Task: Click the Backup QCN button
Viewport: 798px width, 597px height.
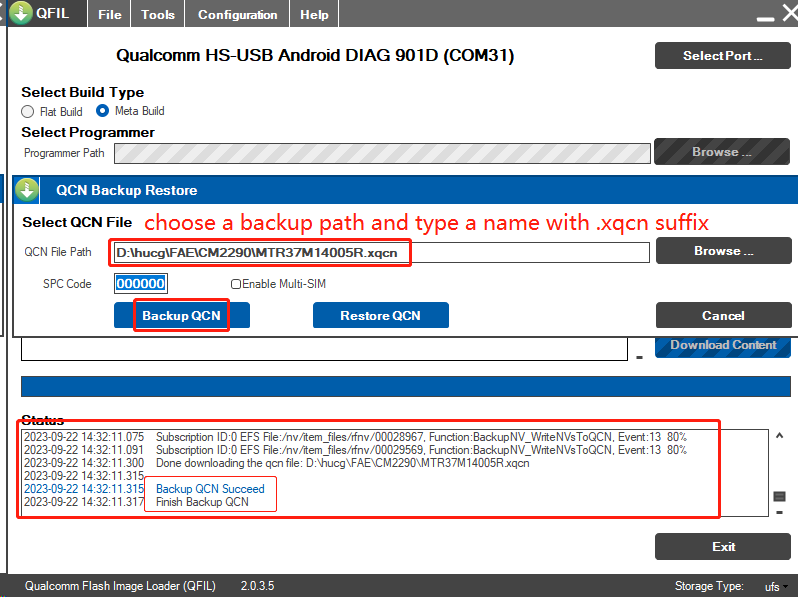Action: [182, 316]
